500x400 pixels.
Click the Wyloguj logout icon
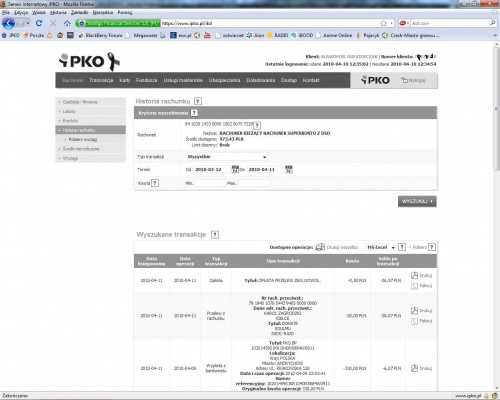pyautogui.click(x=404, y=80)
